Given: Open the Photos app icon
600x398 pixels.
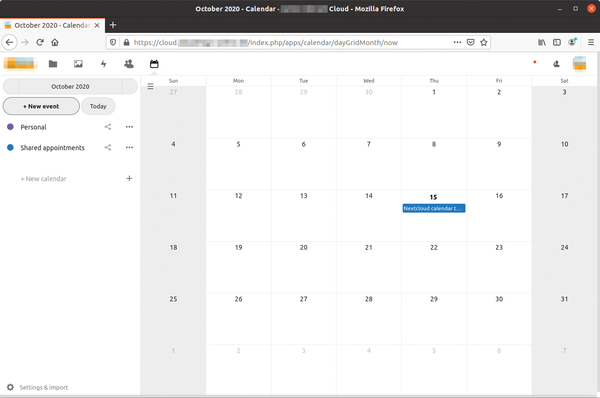Looking at the screenshot, I should [x=78, y=64].
